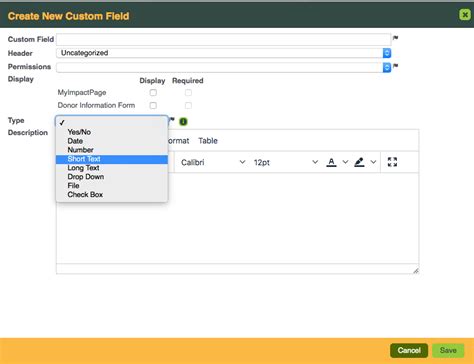Select the blank option with checkmark
Screen dimensions: 474x364
click(x=112, y=123)
